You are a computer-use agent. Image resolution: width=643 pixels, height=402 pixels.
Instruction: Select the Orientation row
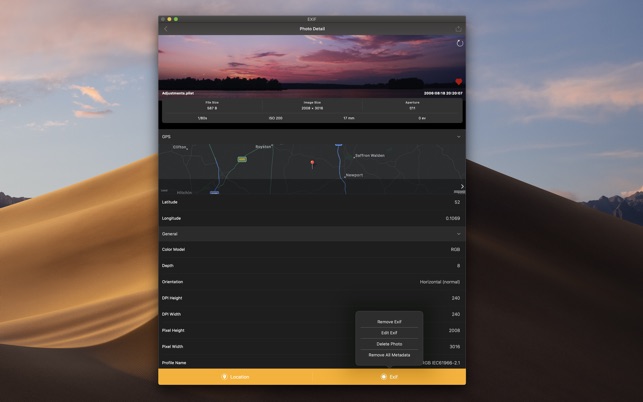pos(312,282)
